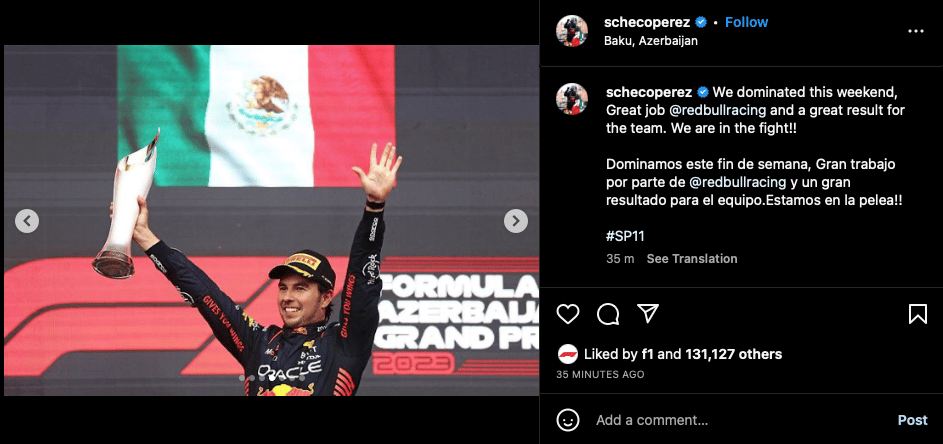Go to previous photo in carousel
This screenshot has width=943, height=444.
27,221
